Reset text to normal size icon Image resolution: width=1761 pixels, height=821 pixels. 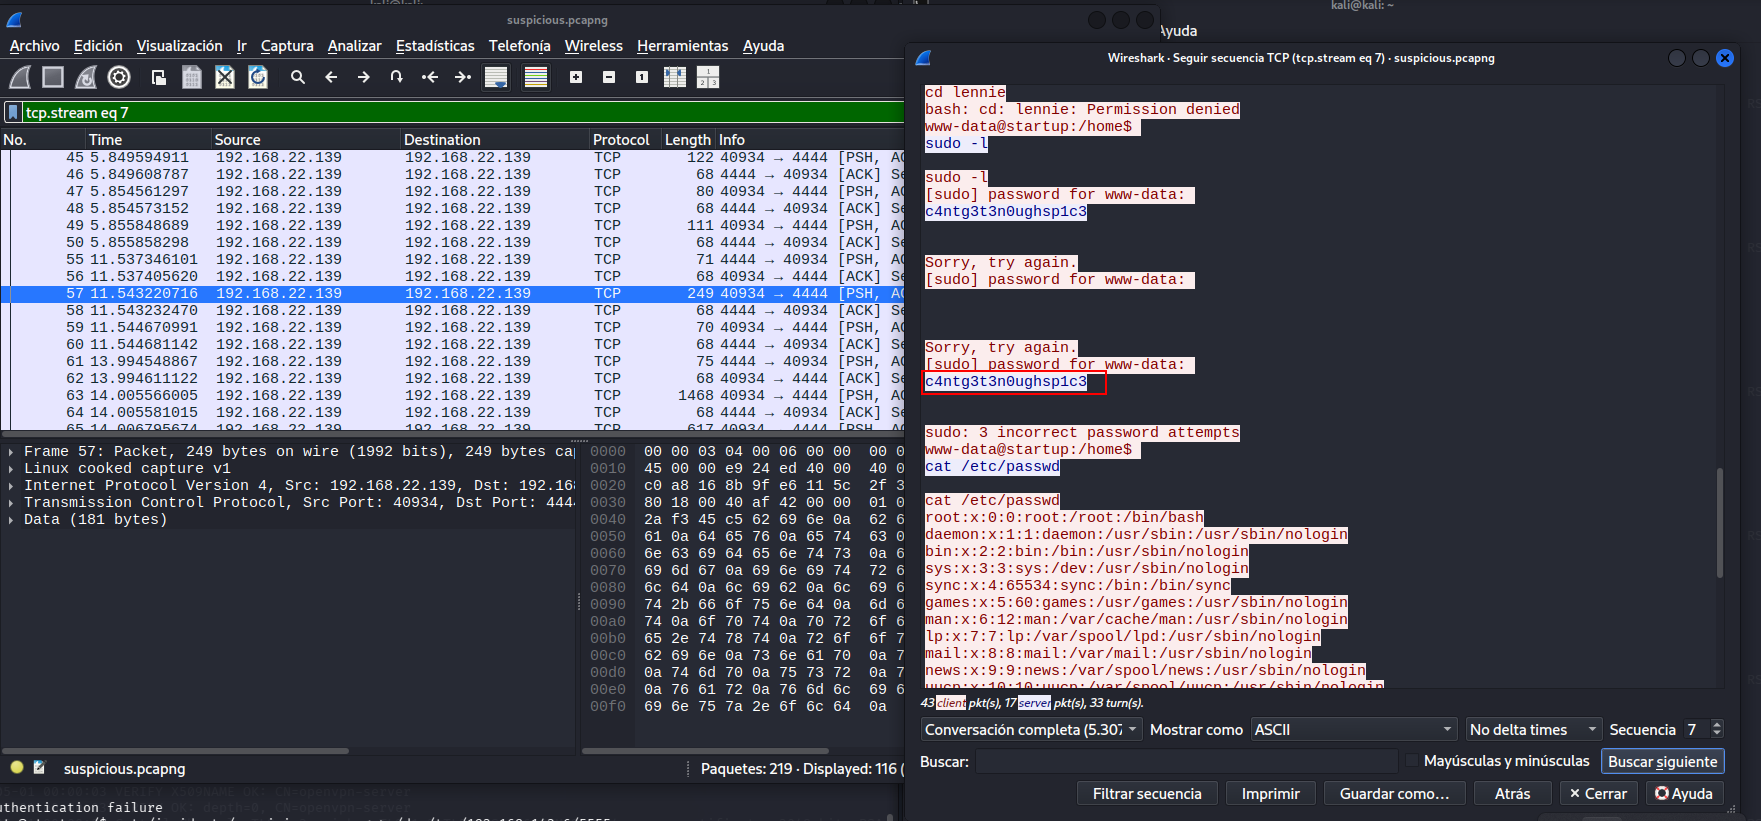642,77
